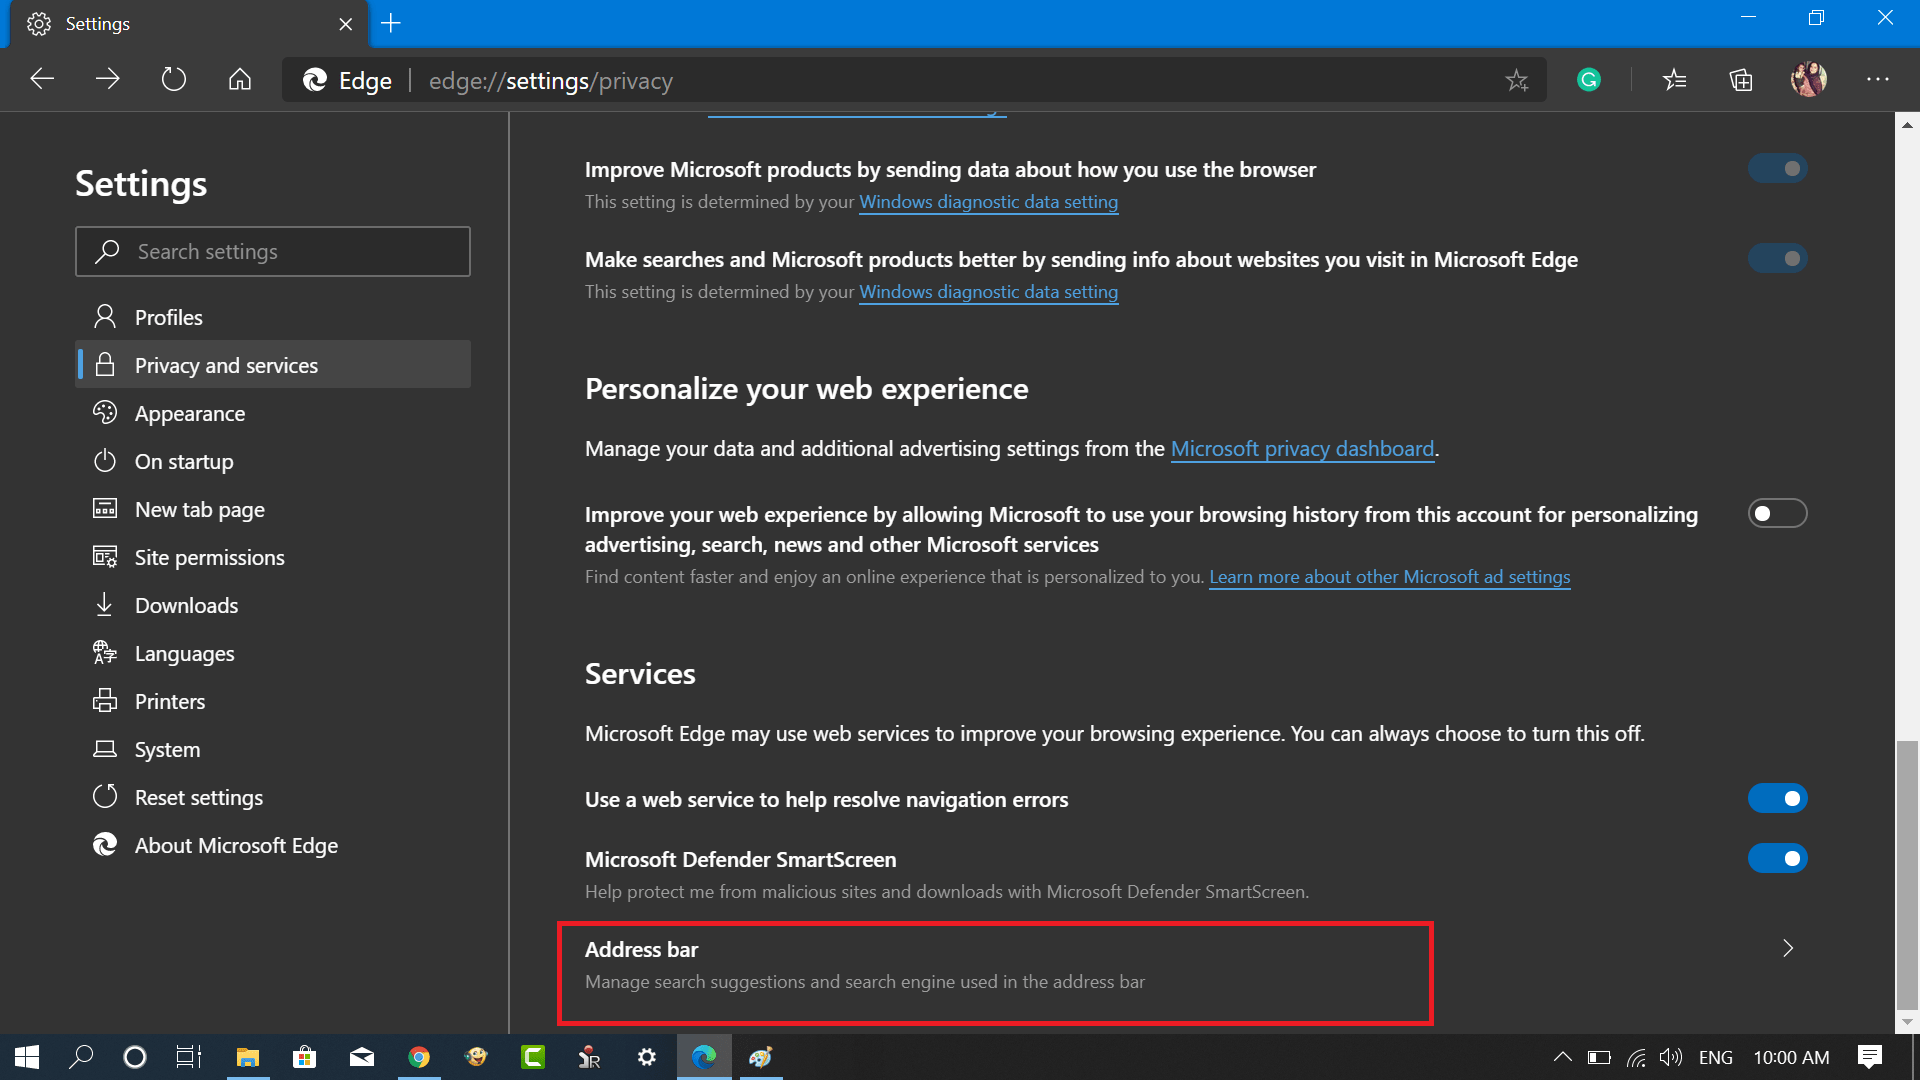Open System settings
Image resolution: width=1920 pixels, height=1080 pixels.
[x=273, y=749]
